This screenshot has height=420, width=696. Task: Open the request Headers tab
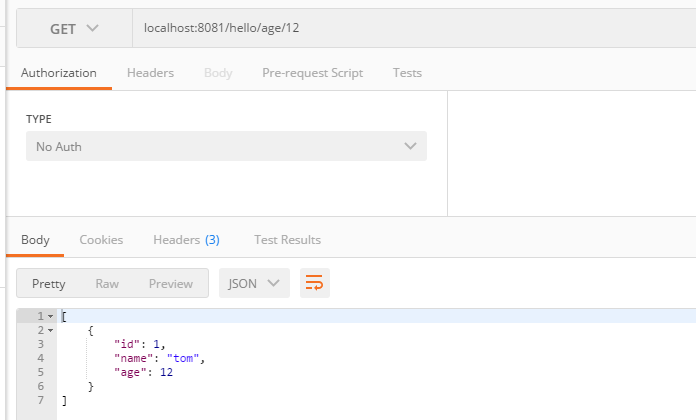click(x=150, y=73)
